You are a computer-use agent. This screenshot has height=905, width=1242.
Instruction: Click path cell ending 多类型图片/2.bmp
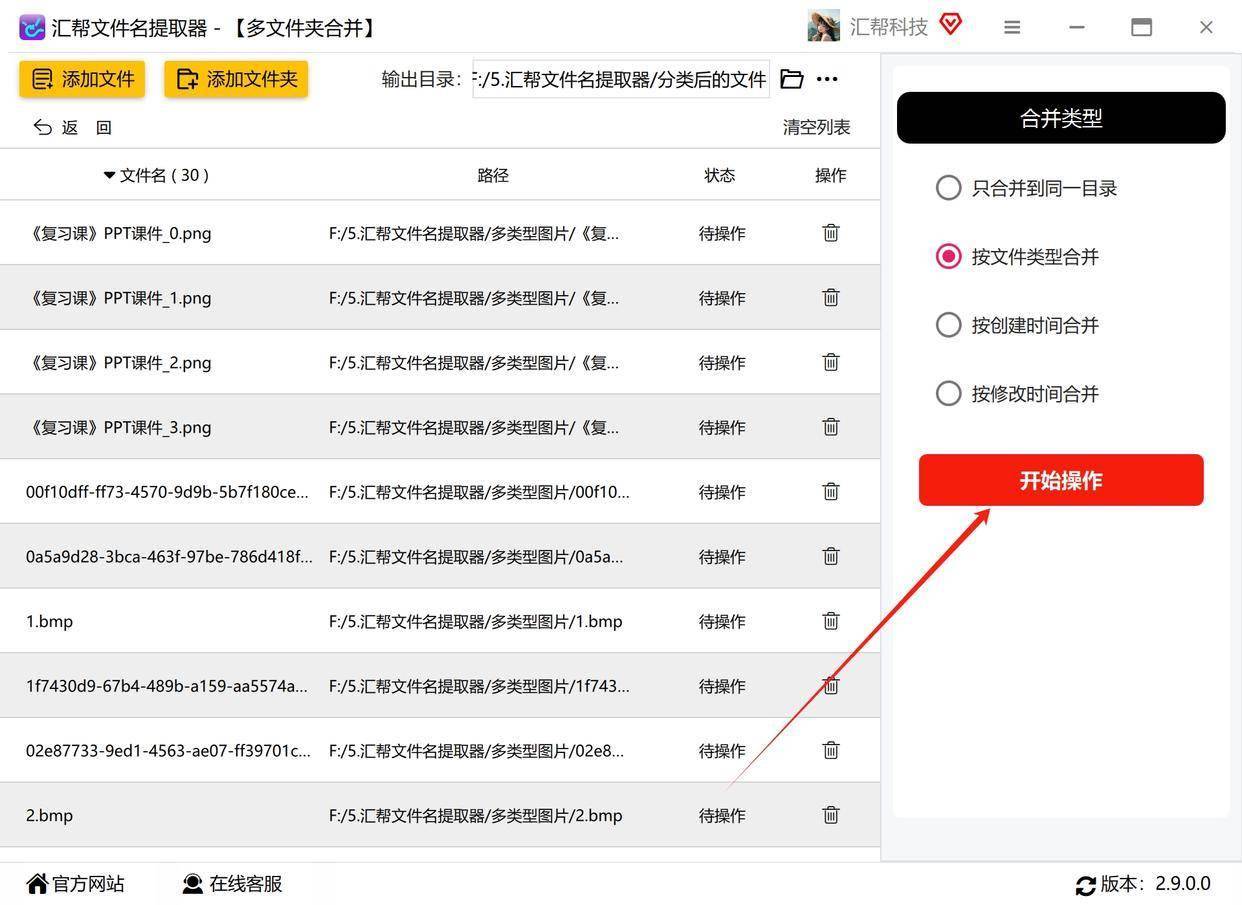[475, 815]
